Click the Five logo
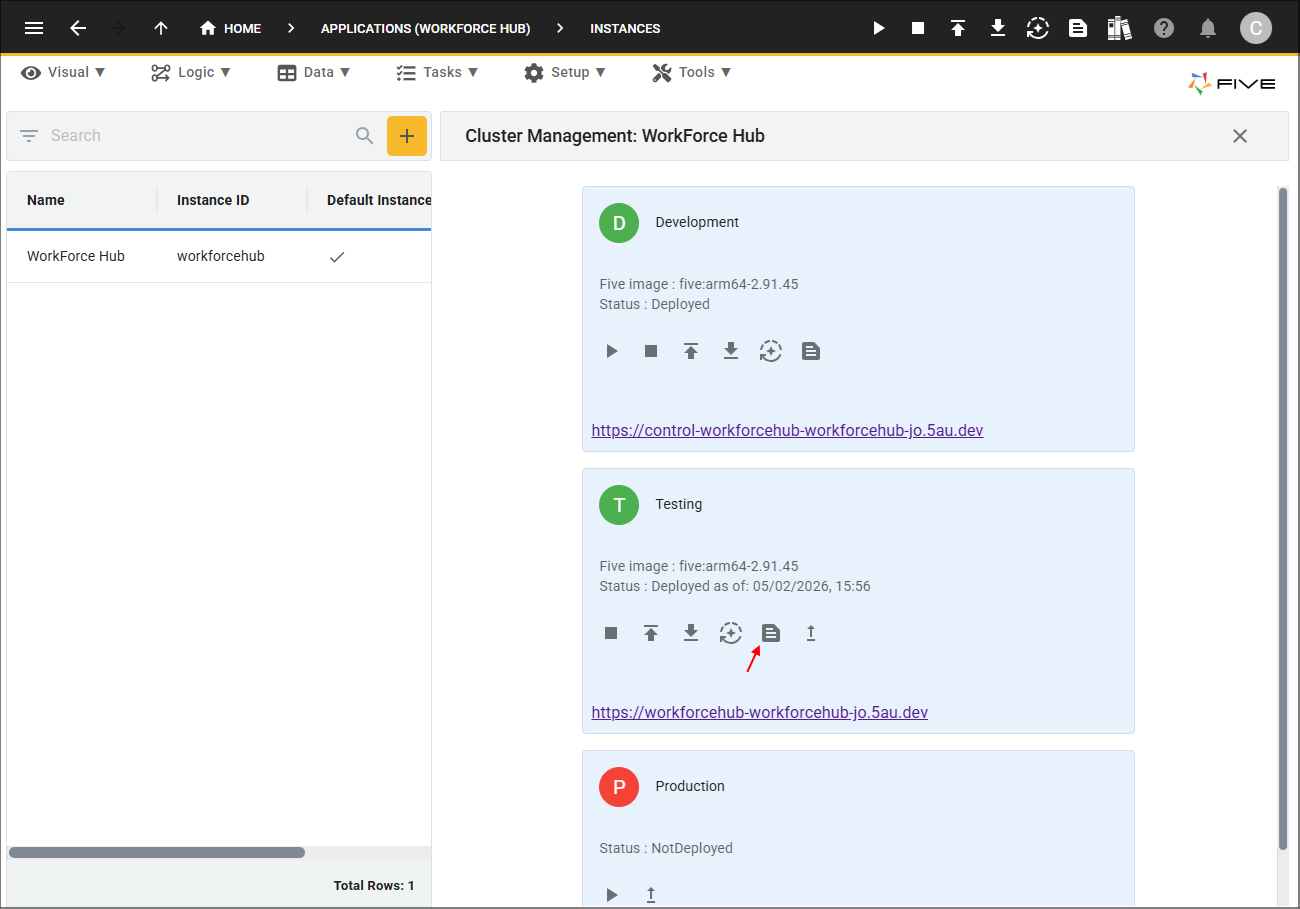The image size is (1300, 909). [x=1232, y=83]
